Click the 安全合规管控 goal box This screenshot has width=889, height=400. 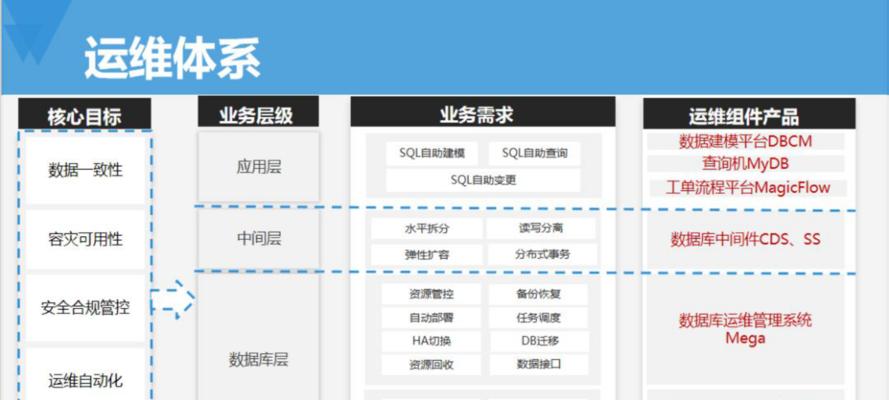click(85, 308)
